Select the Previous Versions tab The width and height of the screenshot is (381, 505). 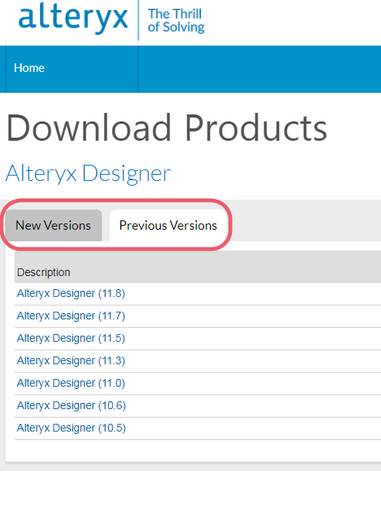tap(168, 225)
